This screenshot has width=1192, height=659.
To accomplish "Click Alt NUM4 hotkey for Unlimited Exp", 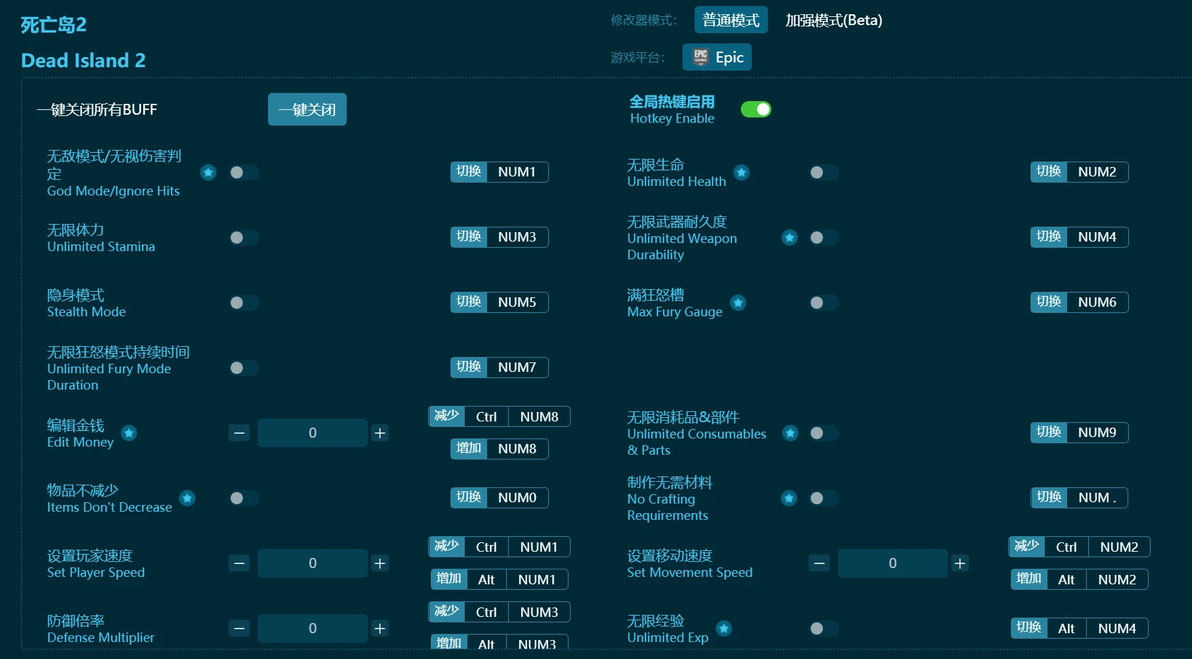I will [x=1079, y=629].
